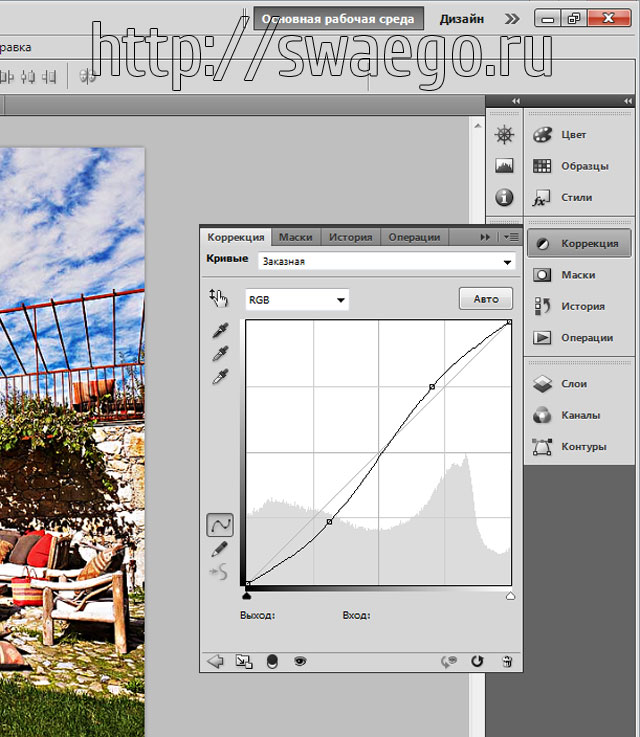Click the smooth curve icon
The image size is (640, 737).
point(219,572)
